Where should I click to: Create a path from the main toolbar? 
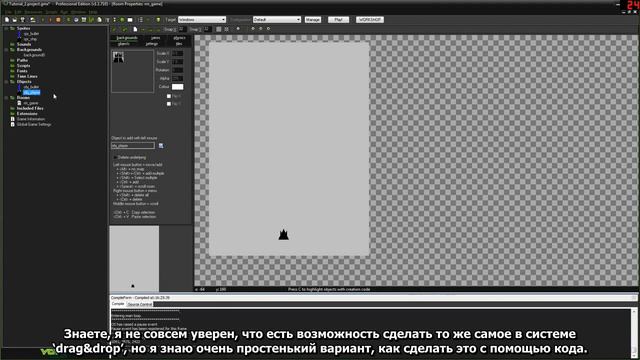click(91, 20)
